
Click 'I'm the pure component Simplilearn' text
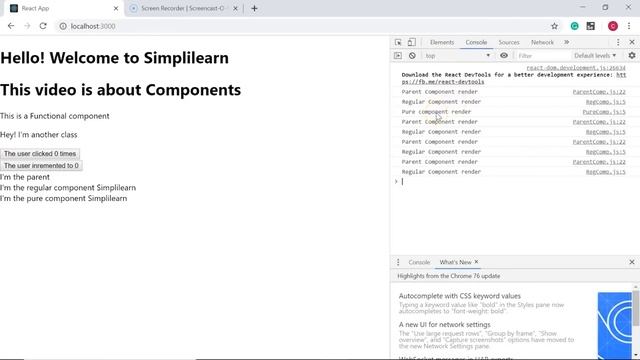pyautogui.click(x=64, y=198)
